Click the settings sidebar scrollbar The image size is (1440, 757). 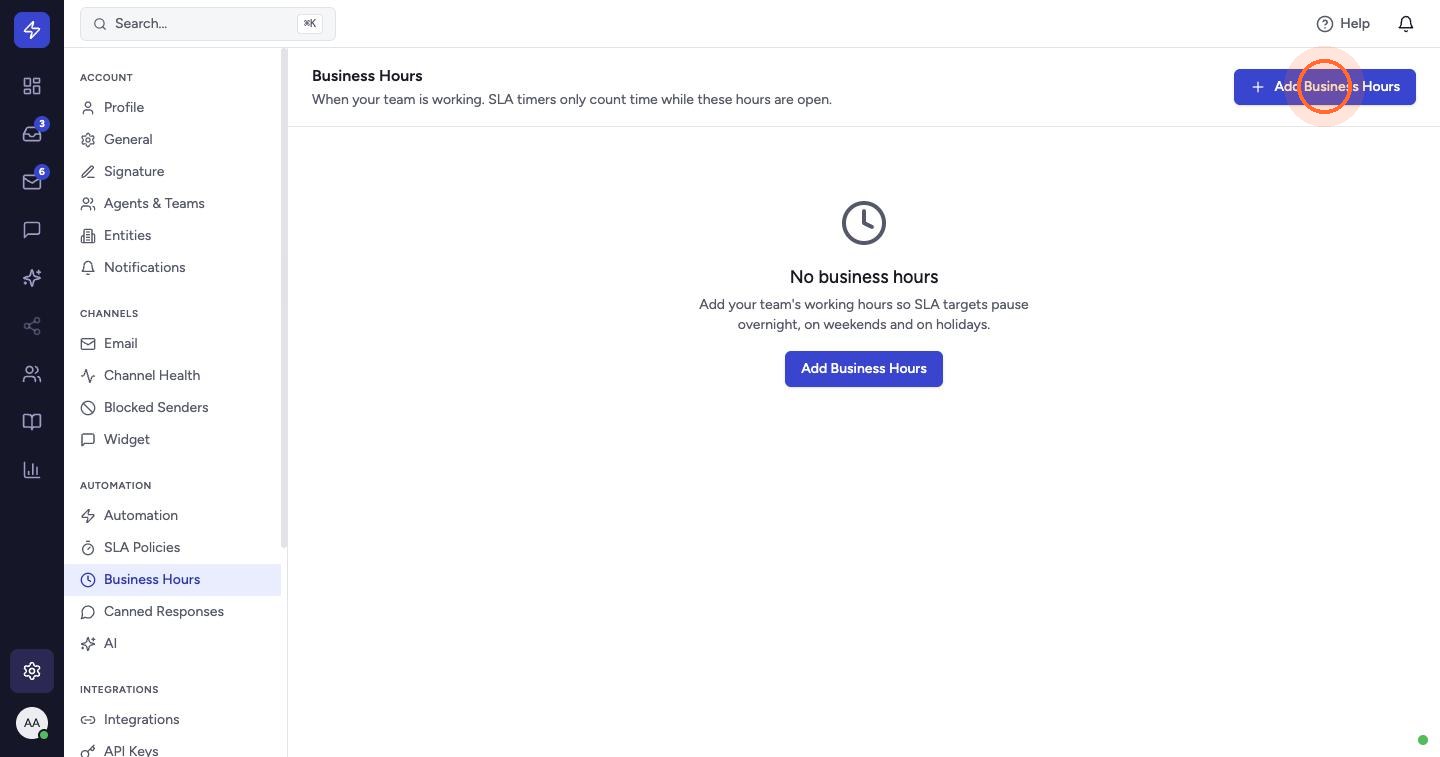(284, 298)
